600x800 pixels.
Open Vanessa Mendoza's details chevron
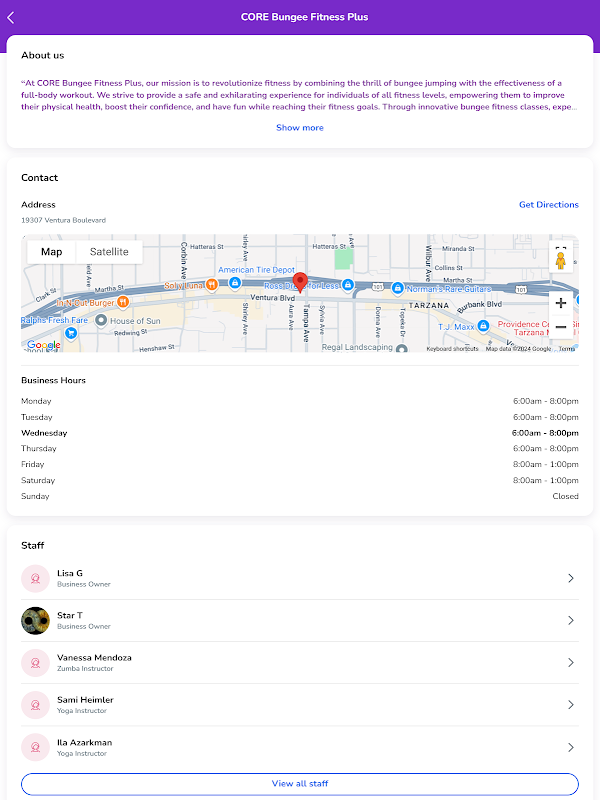(570, 662)
